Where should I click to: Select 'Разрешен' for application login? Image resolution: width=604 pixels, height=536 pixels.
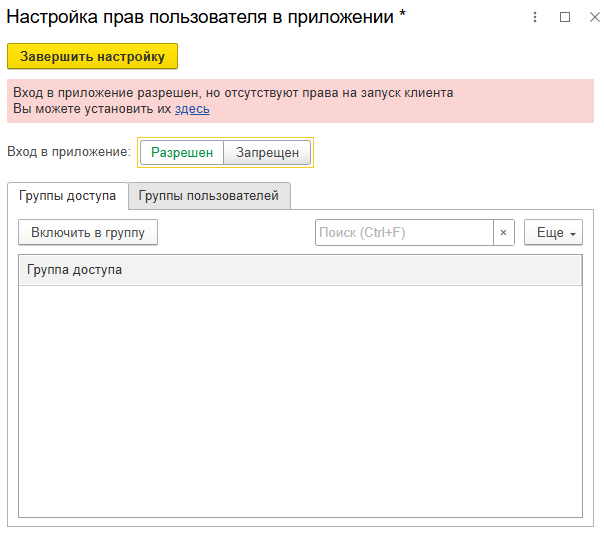[x=182, y=152]
